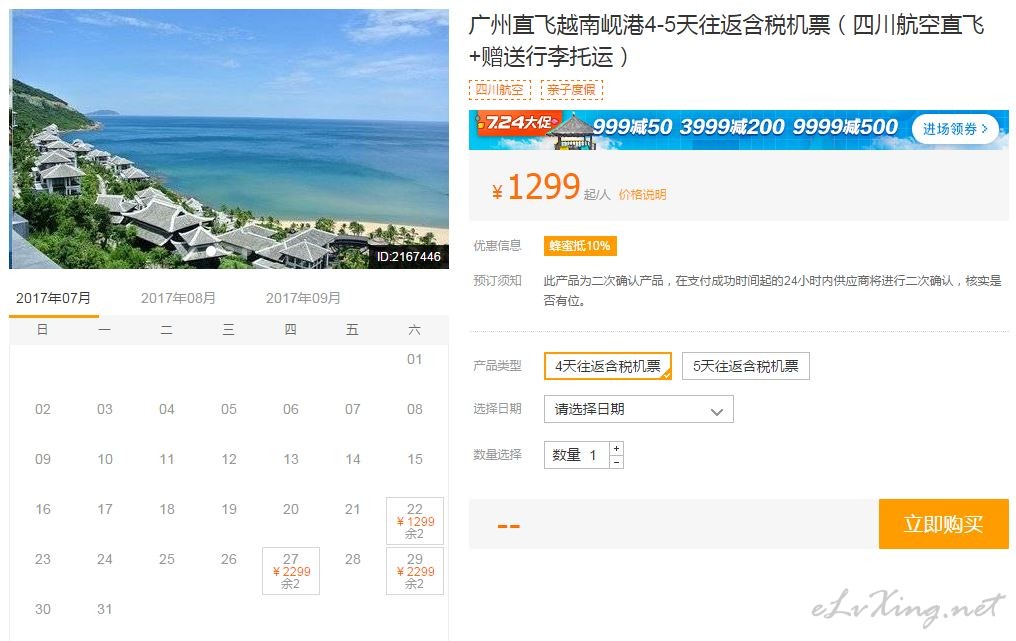Switch to the 2017年08月 calendar tab

point(178,298)
